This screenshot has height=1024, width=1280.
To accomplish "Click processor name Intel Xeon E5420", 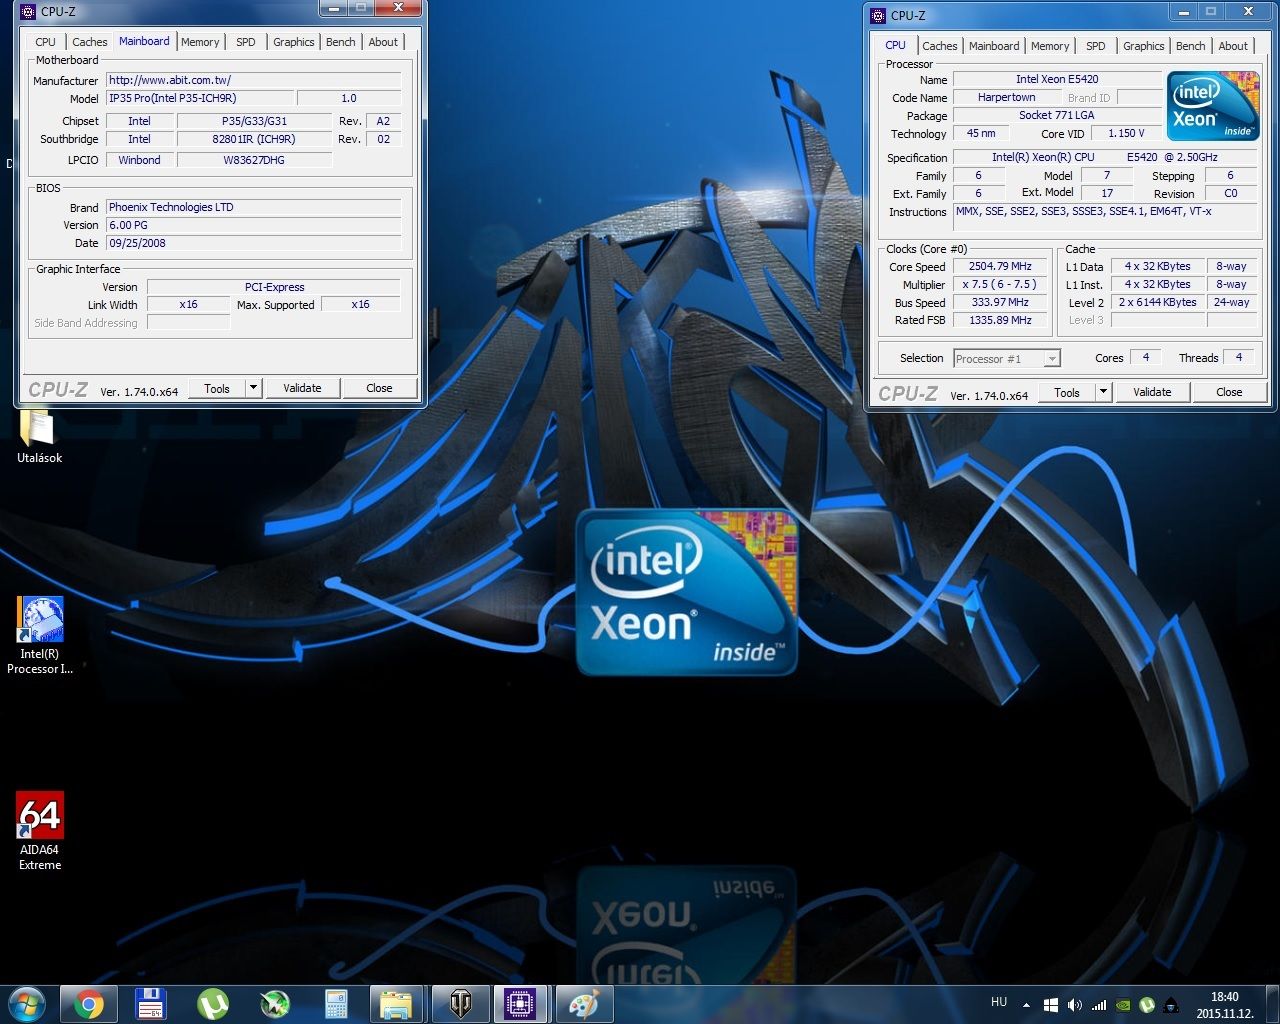I will pos(1057,79).
